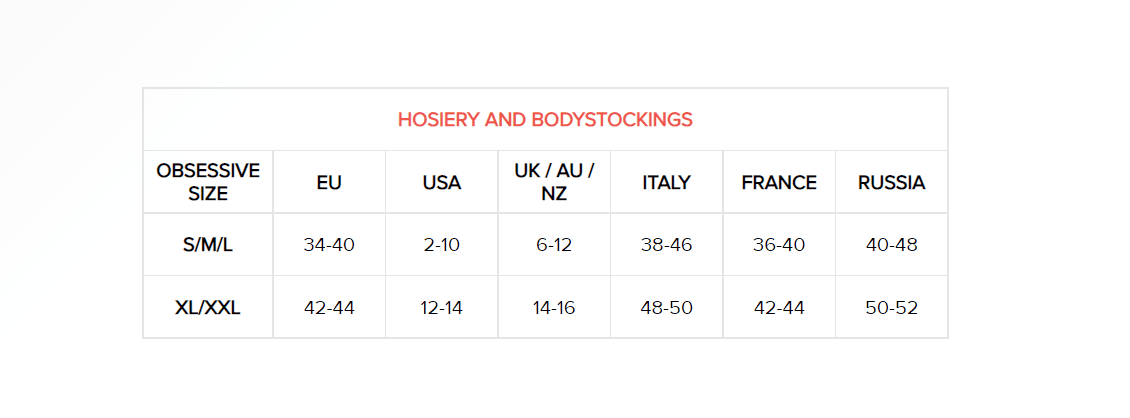The width and height of the screenshot is (1130, 418).
Task: Select the Obsessive Size column header
Action: point(208,182)
